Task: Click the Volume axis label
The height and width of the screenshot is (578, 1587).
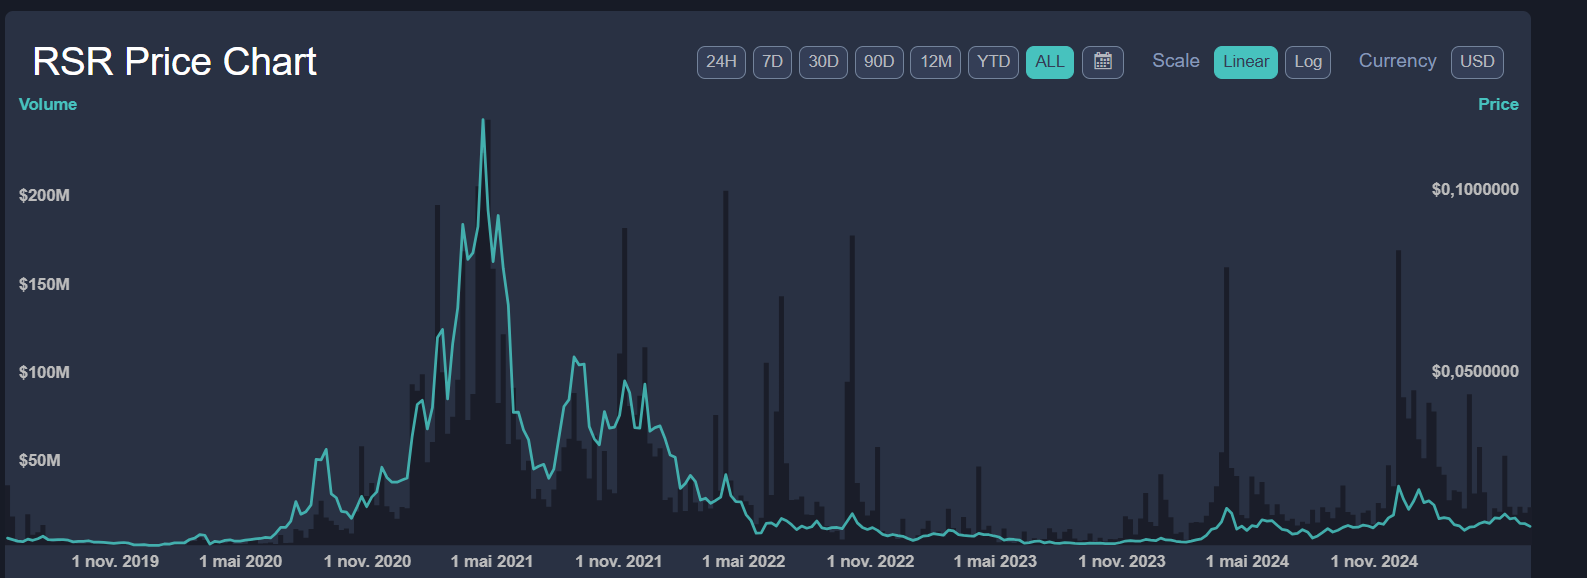Action: (48, 104)
